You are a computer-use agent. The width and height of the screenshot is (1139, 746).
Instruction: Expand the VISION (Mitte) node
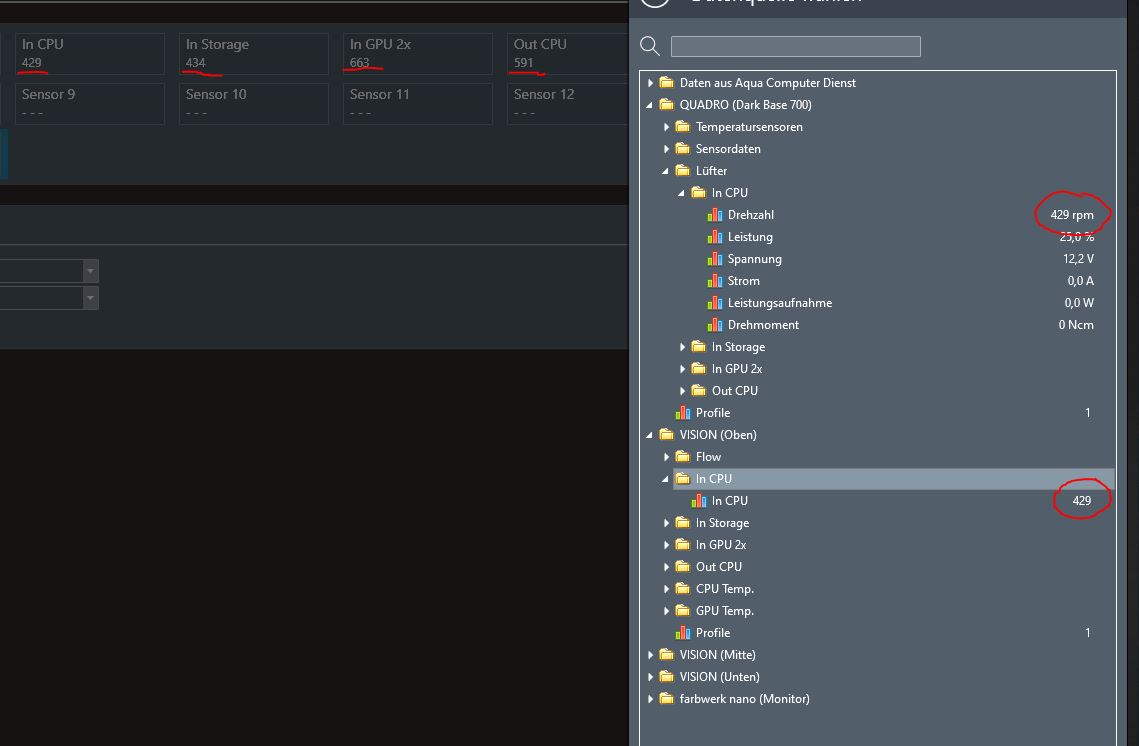[x=650, y=655]
